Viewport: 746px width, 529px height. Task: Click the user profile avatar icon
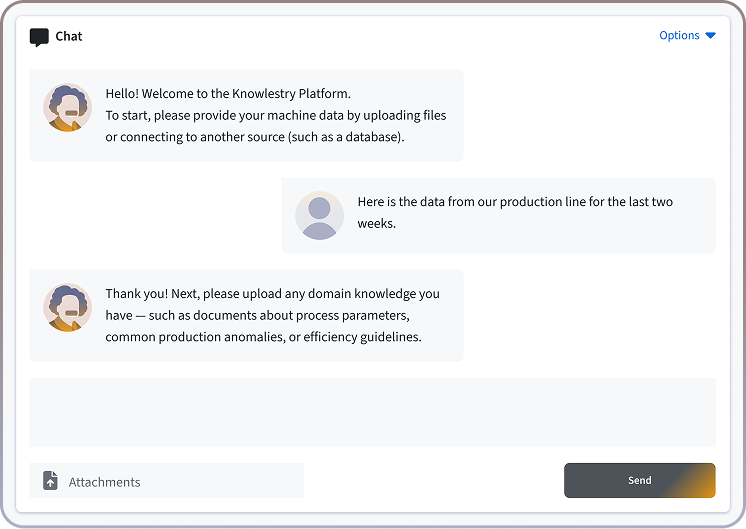coord(319,216)
